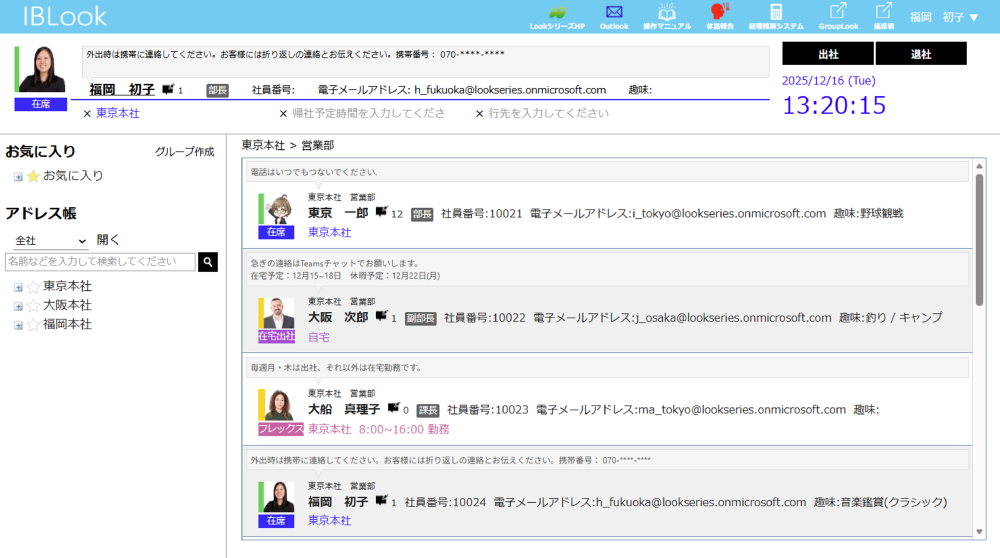This screenshot has height=558, width=1000.
Task: Select 福岡本社 in the address tree
Action: (67, 325)
